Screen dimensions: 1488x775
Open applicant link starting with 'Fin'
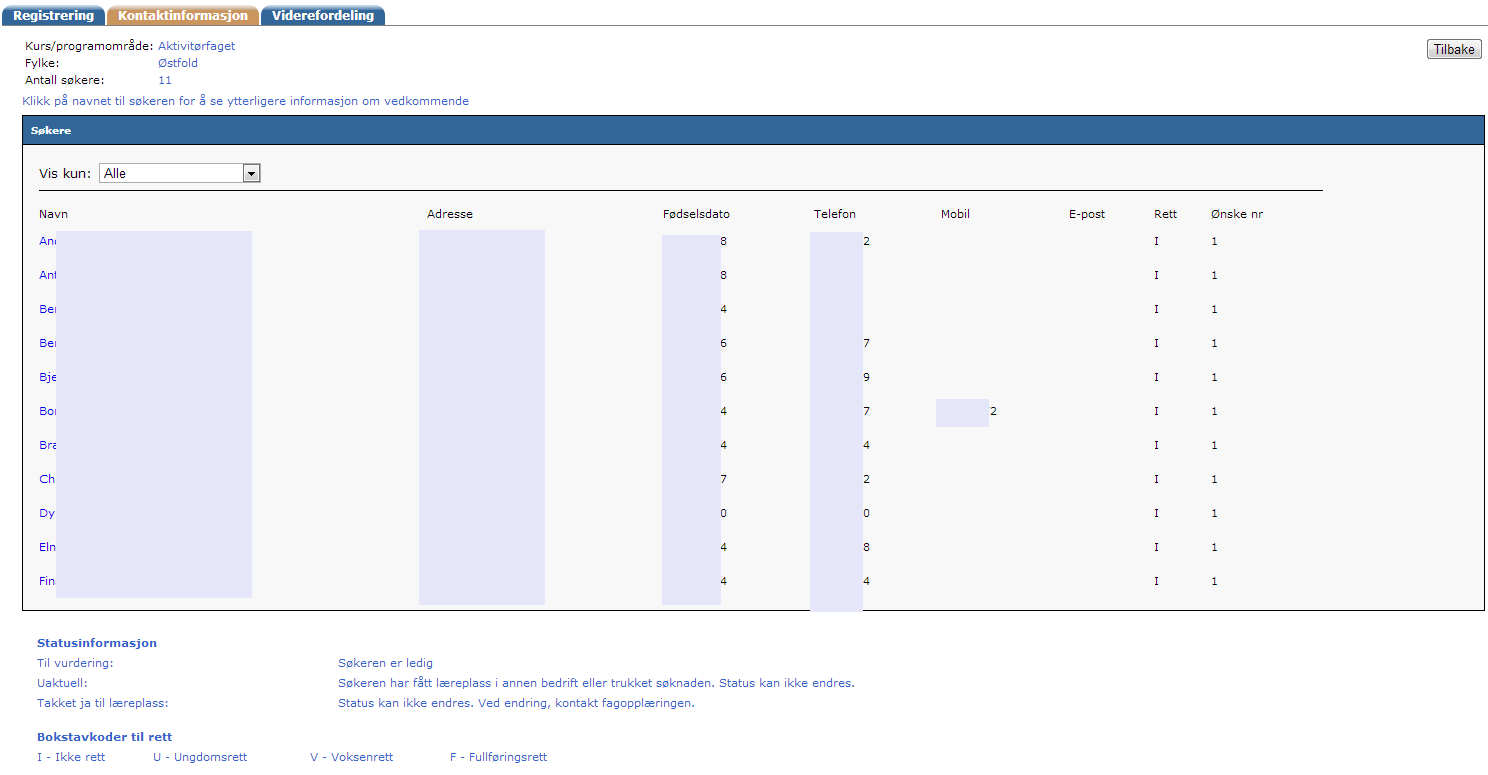point(48,581)
